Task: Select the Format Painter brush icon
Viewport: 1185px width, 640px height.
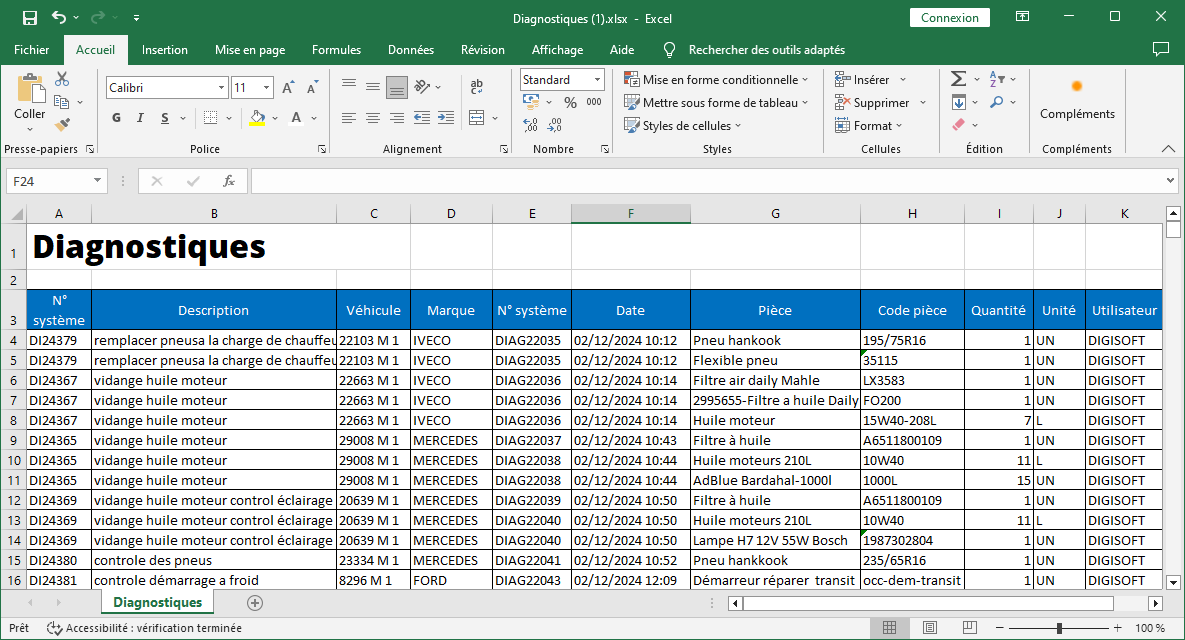Action: [62, 125]
